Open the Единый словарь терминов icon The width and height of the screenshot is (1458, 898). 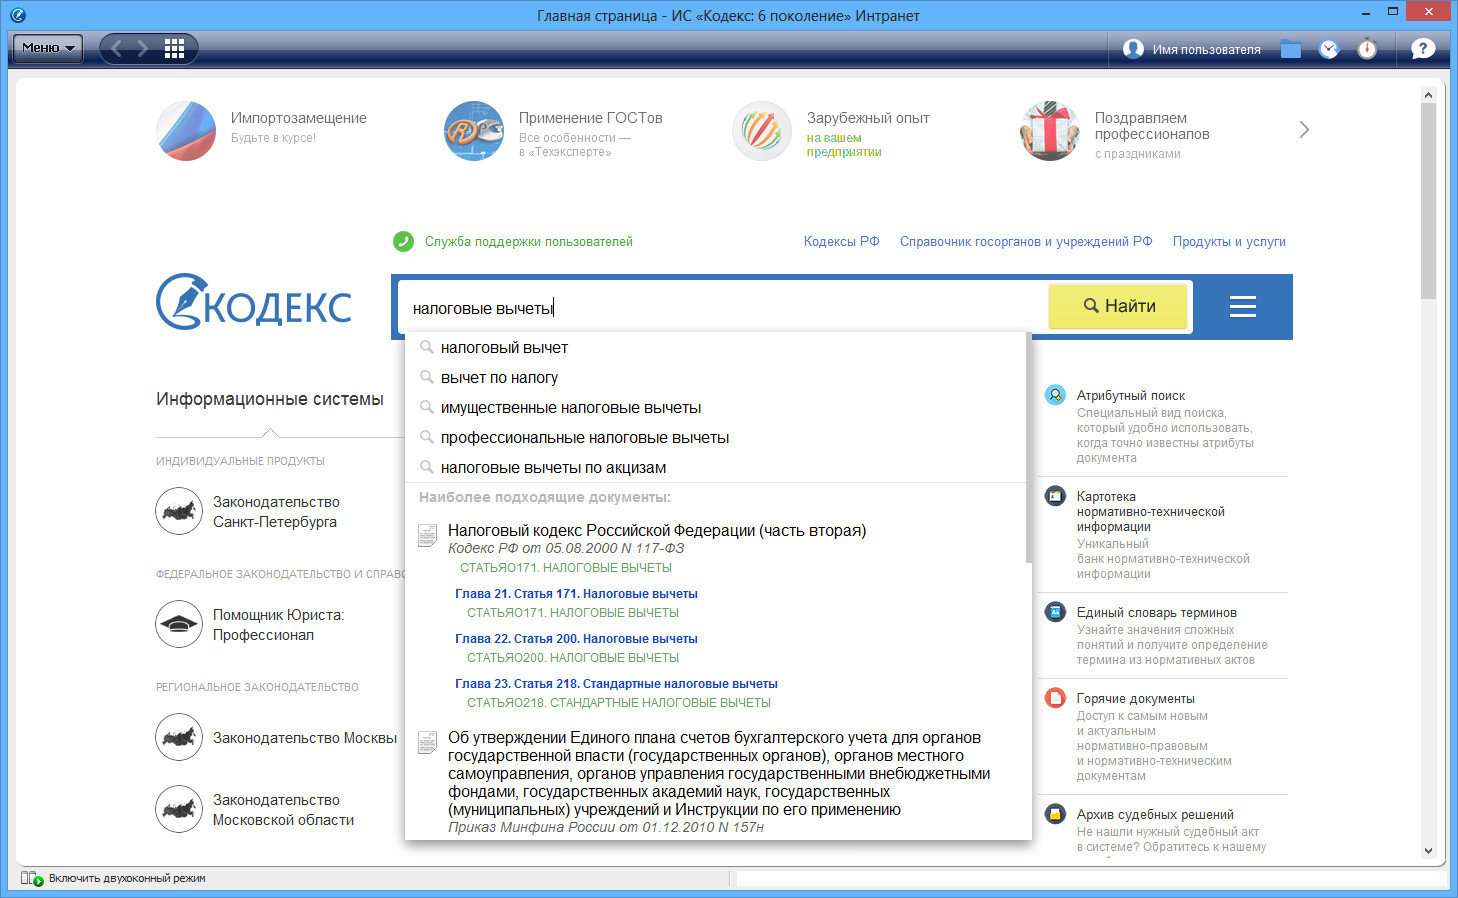click(1055, 612)
